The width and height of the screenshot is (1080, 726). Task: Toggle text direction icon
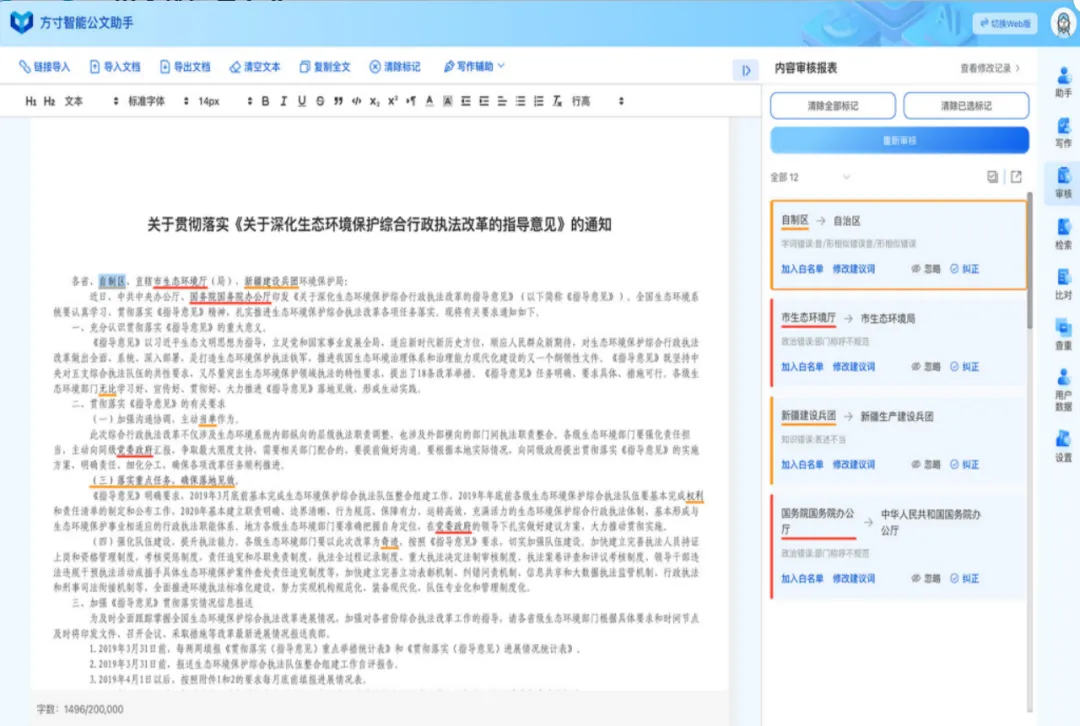(411, 101)
